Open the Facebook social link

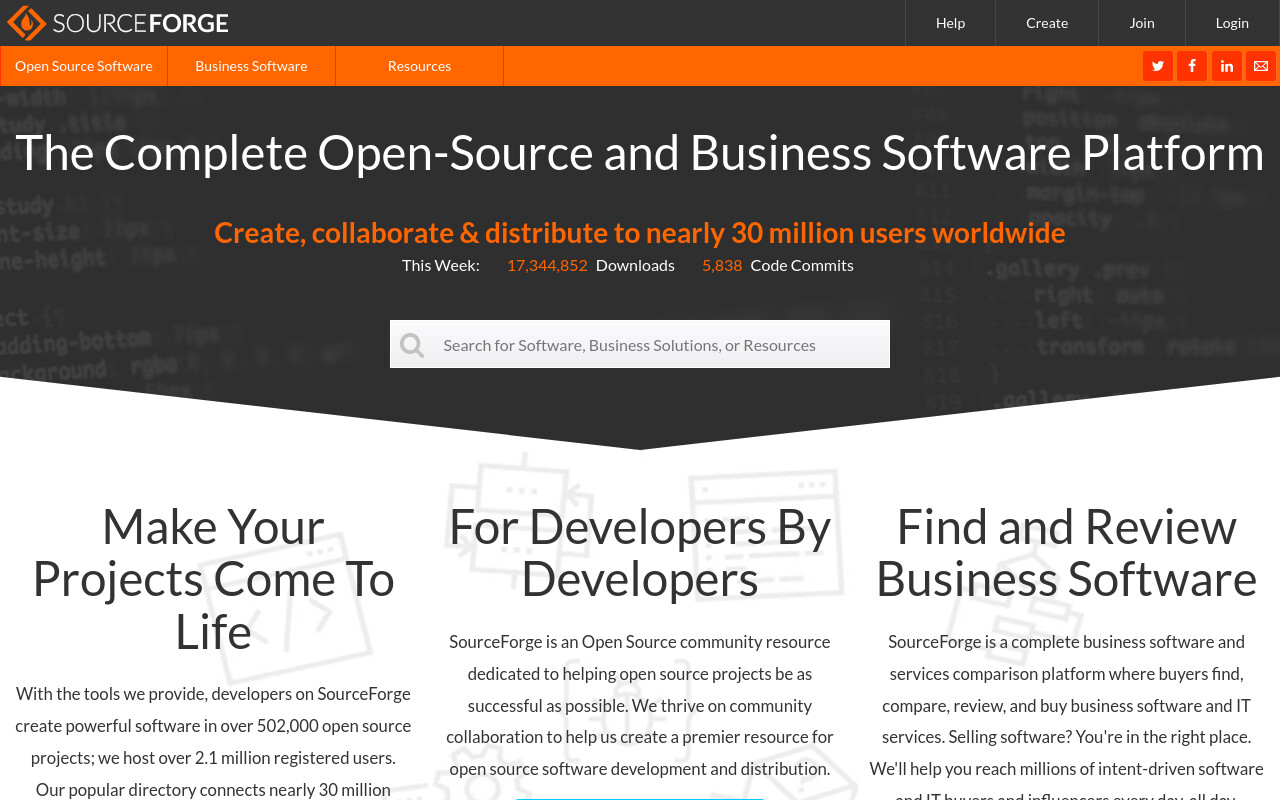click(1192, 66)
